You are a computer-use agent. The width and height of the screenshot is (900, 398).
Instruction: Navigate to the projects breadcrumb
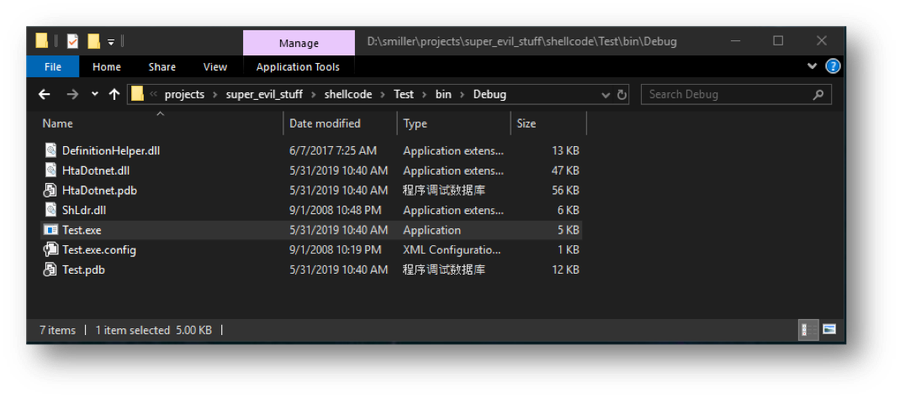(x=184, y=95)
